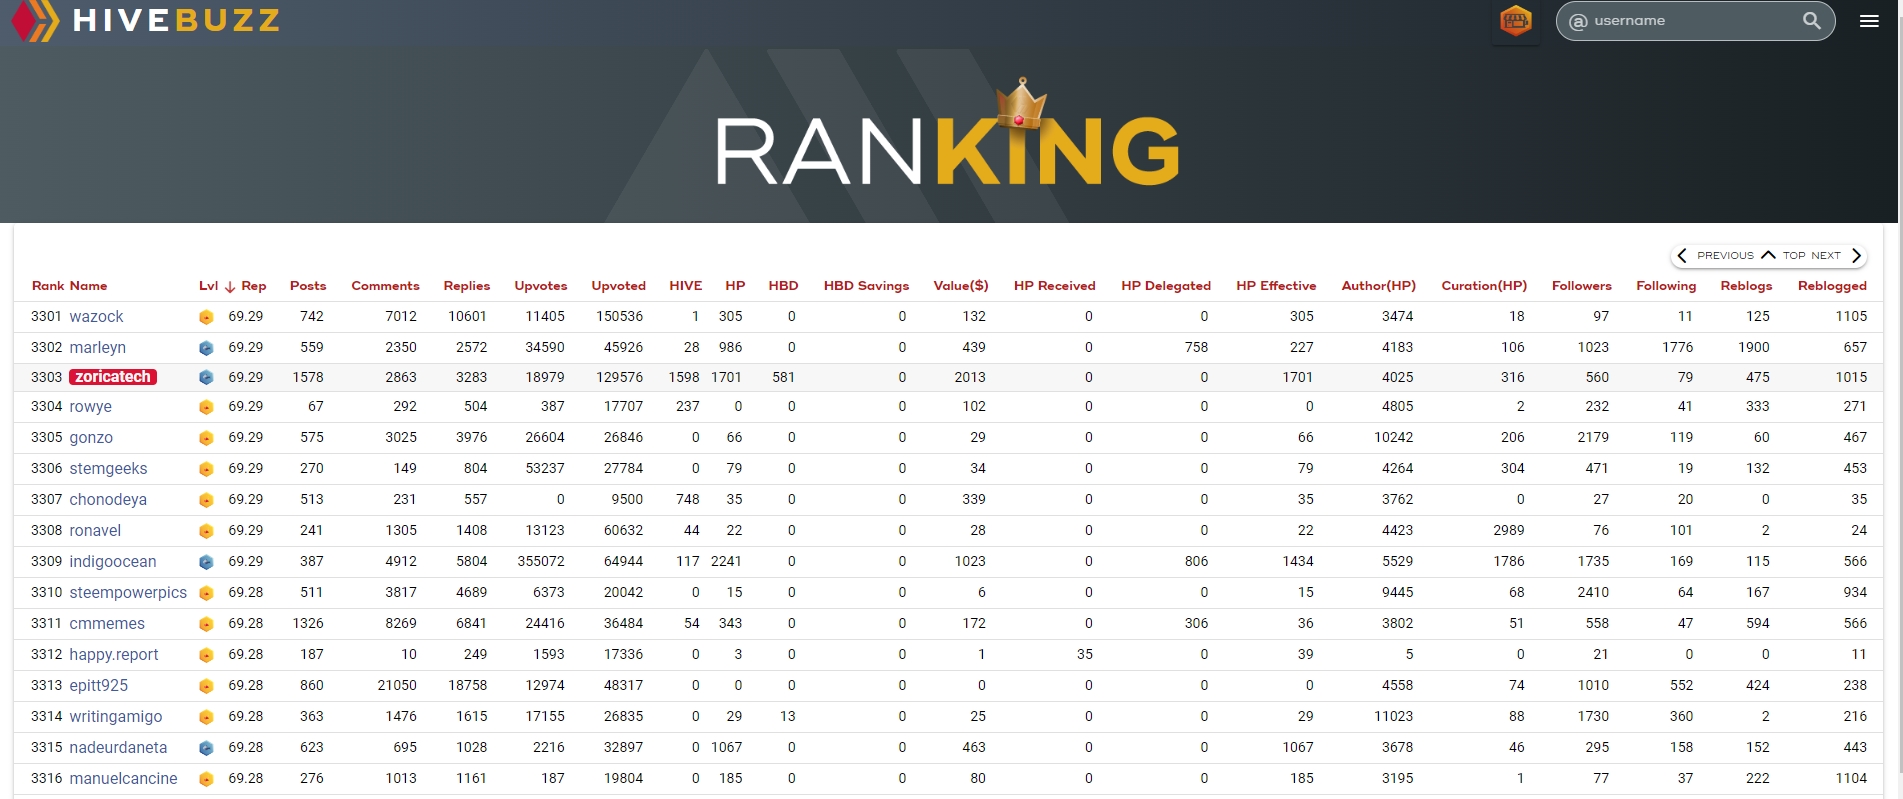Open the shop icon in header
This screenshot has width=1903, height=799.
[x=1516, y=20]
